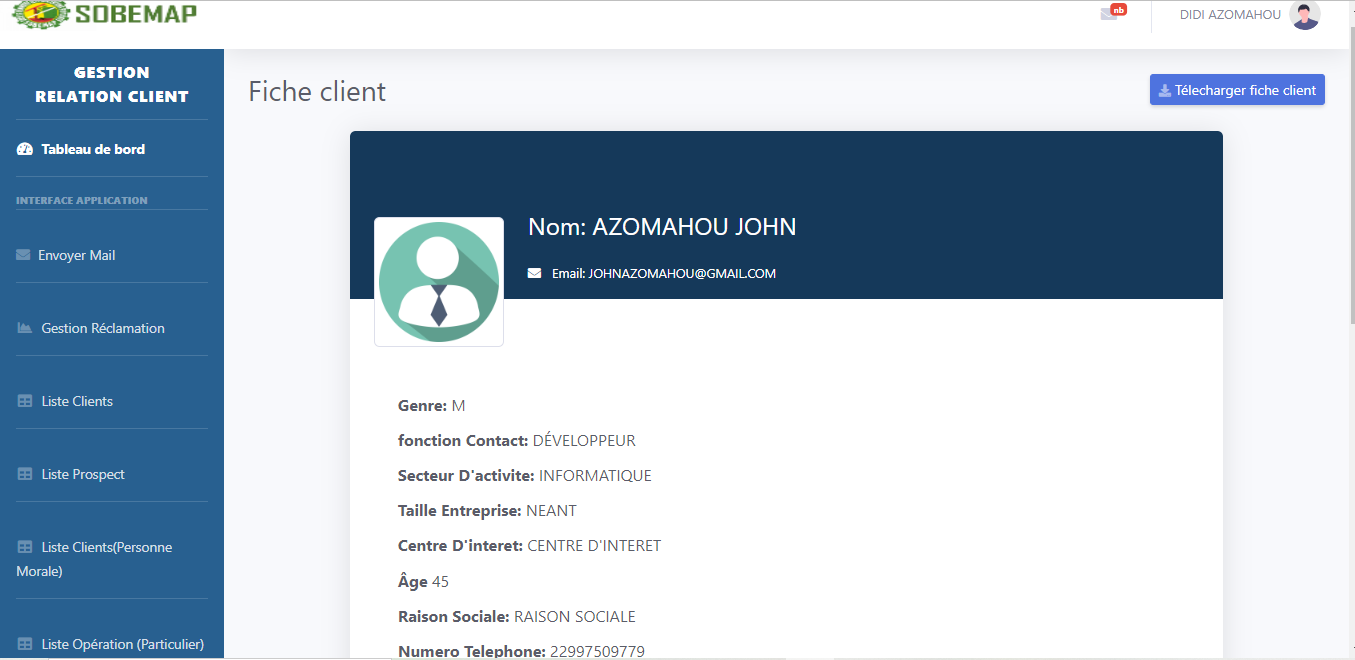
Task: Click the client profile picture thumbnail
Action: tap(439, 282)
